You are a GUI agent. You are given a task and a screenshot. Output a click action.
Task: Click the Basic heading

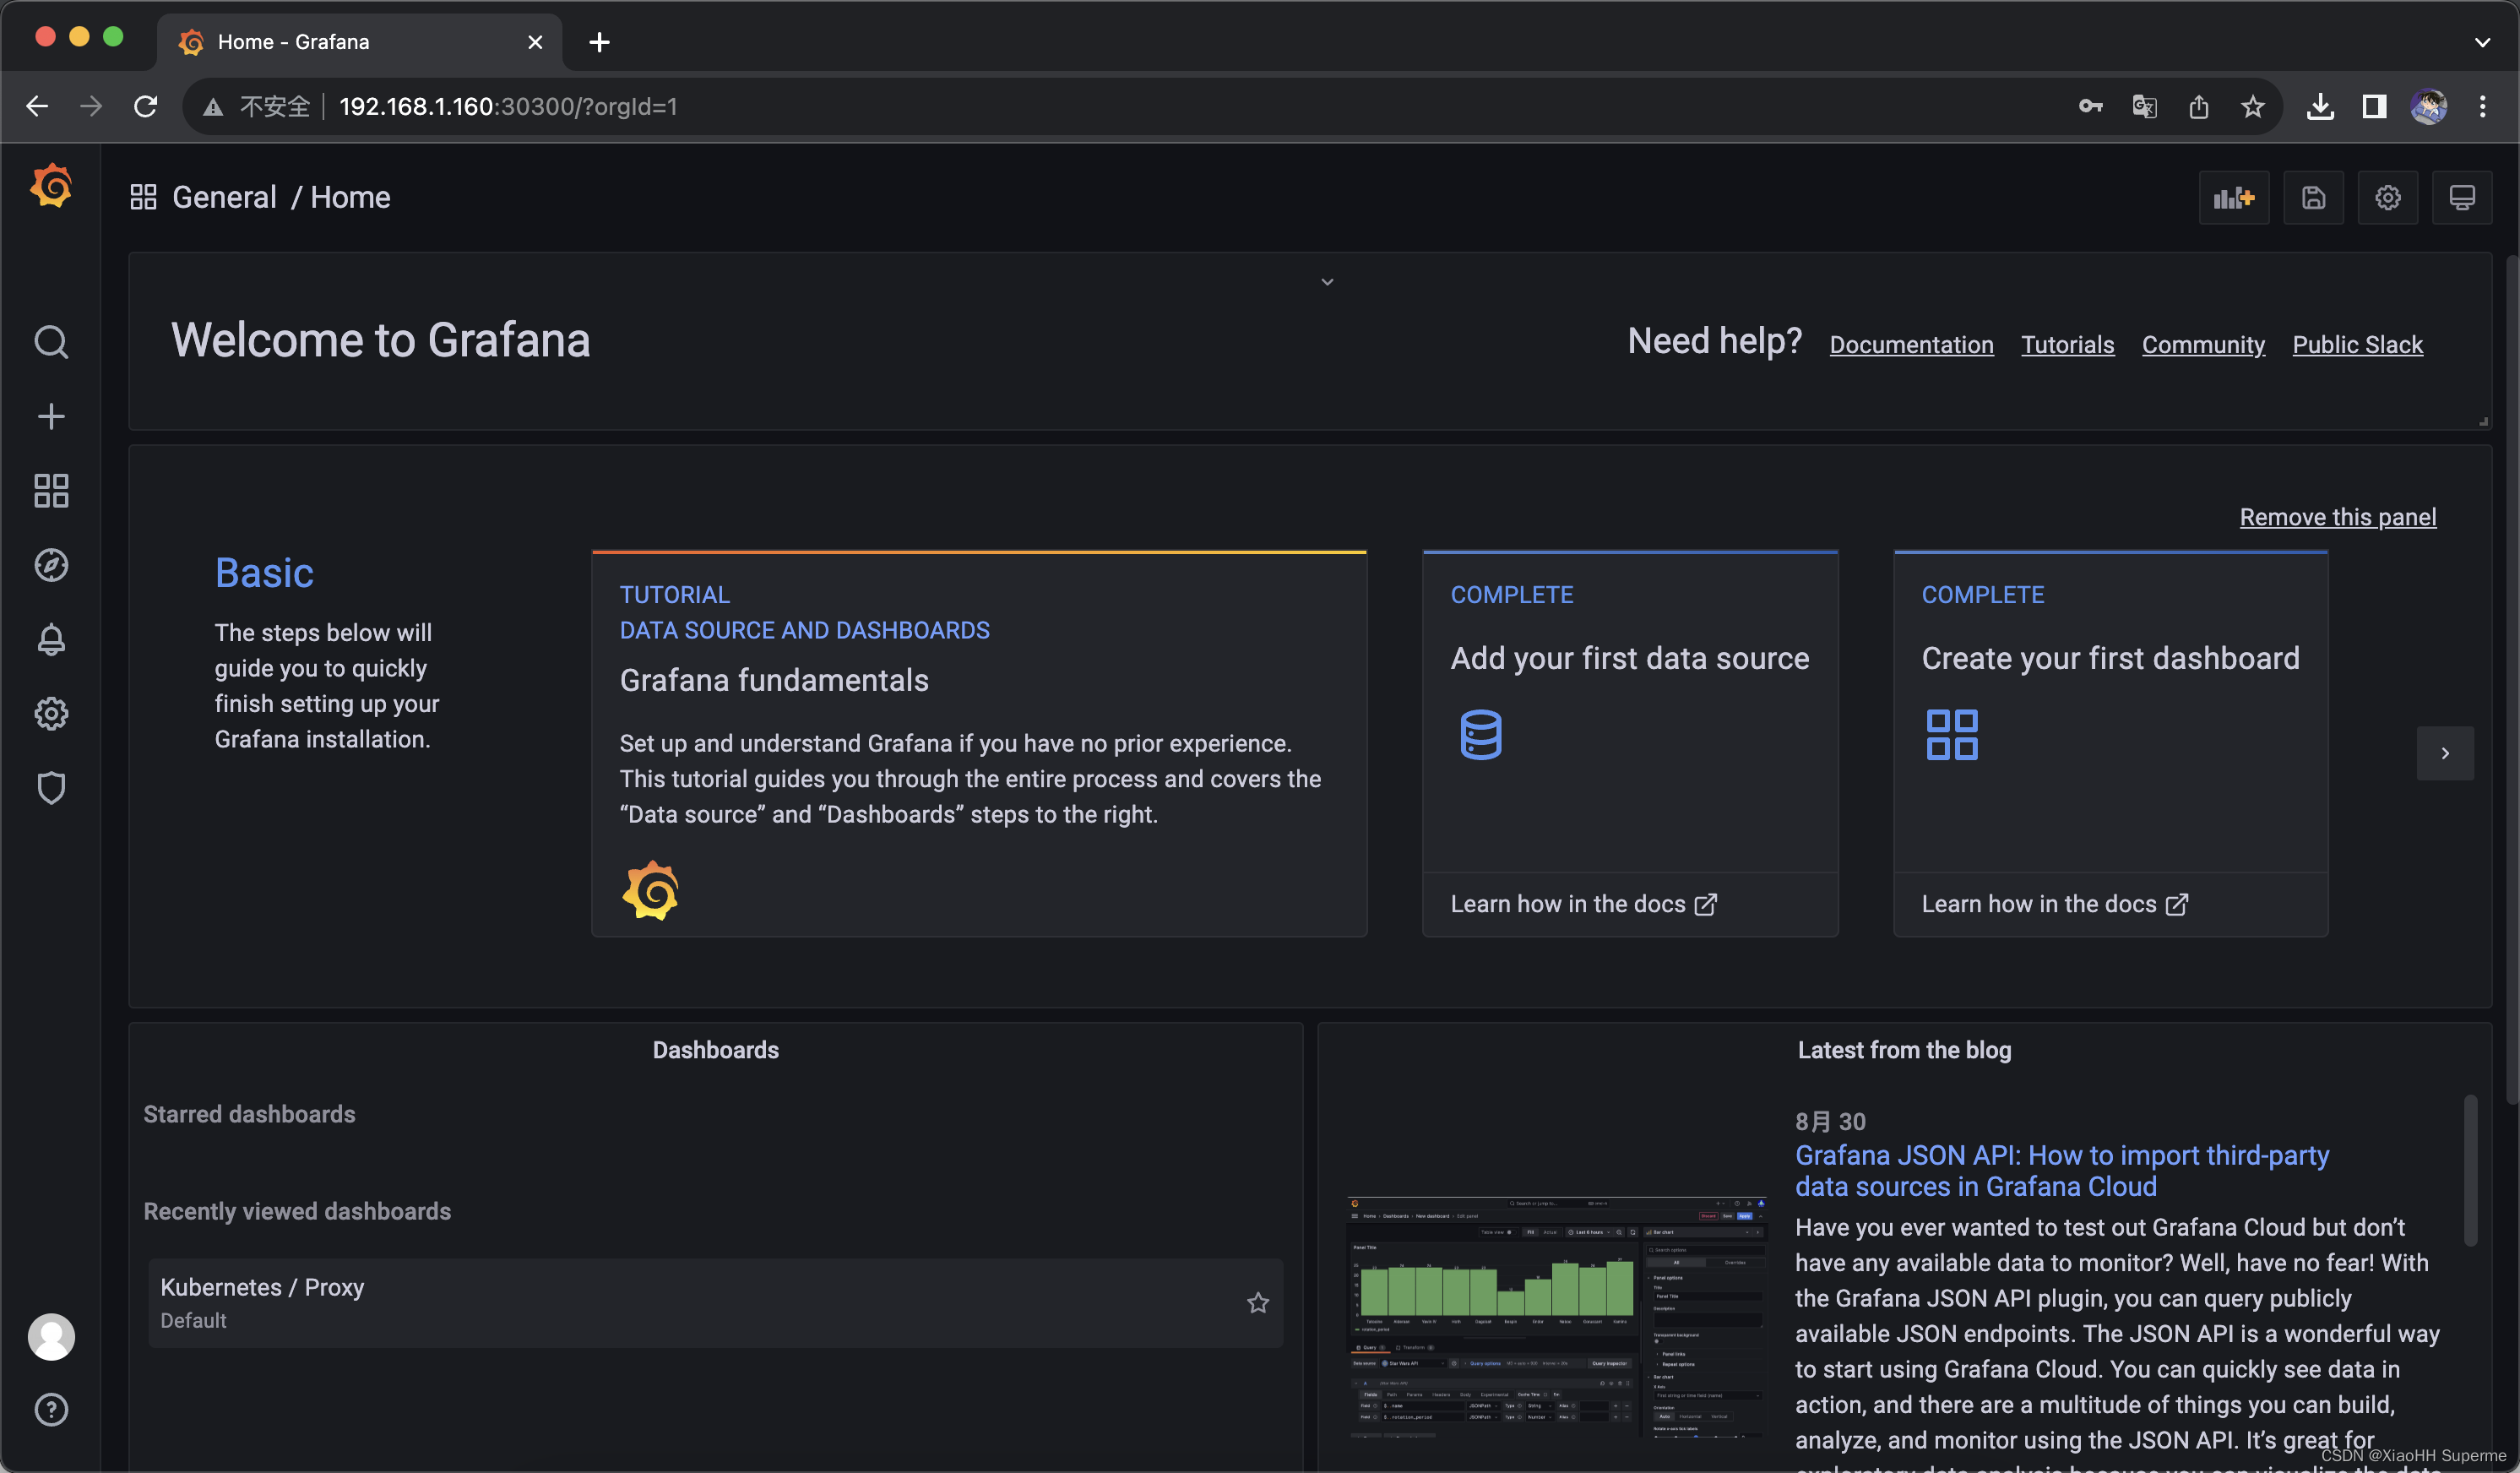click(x=264, y=572)
